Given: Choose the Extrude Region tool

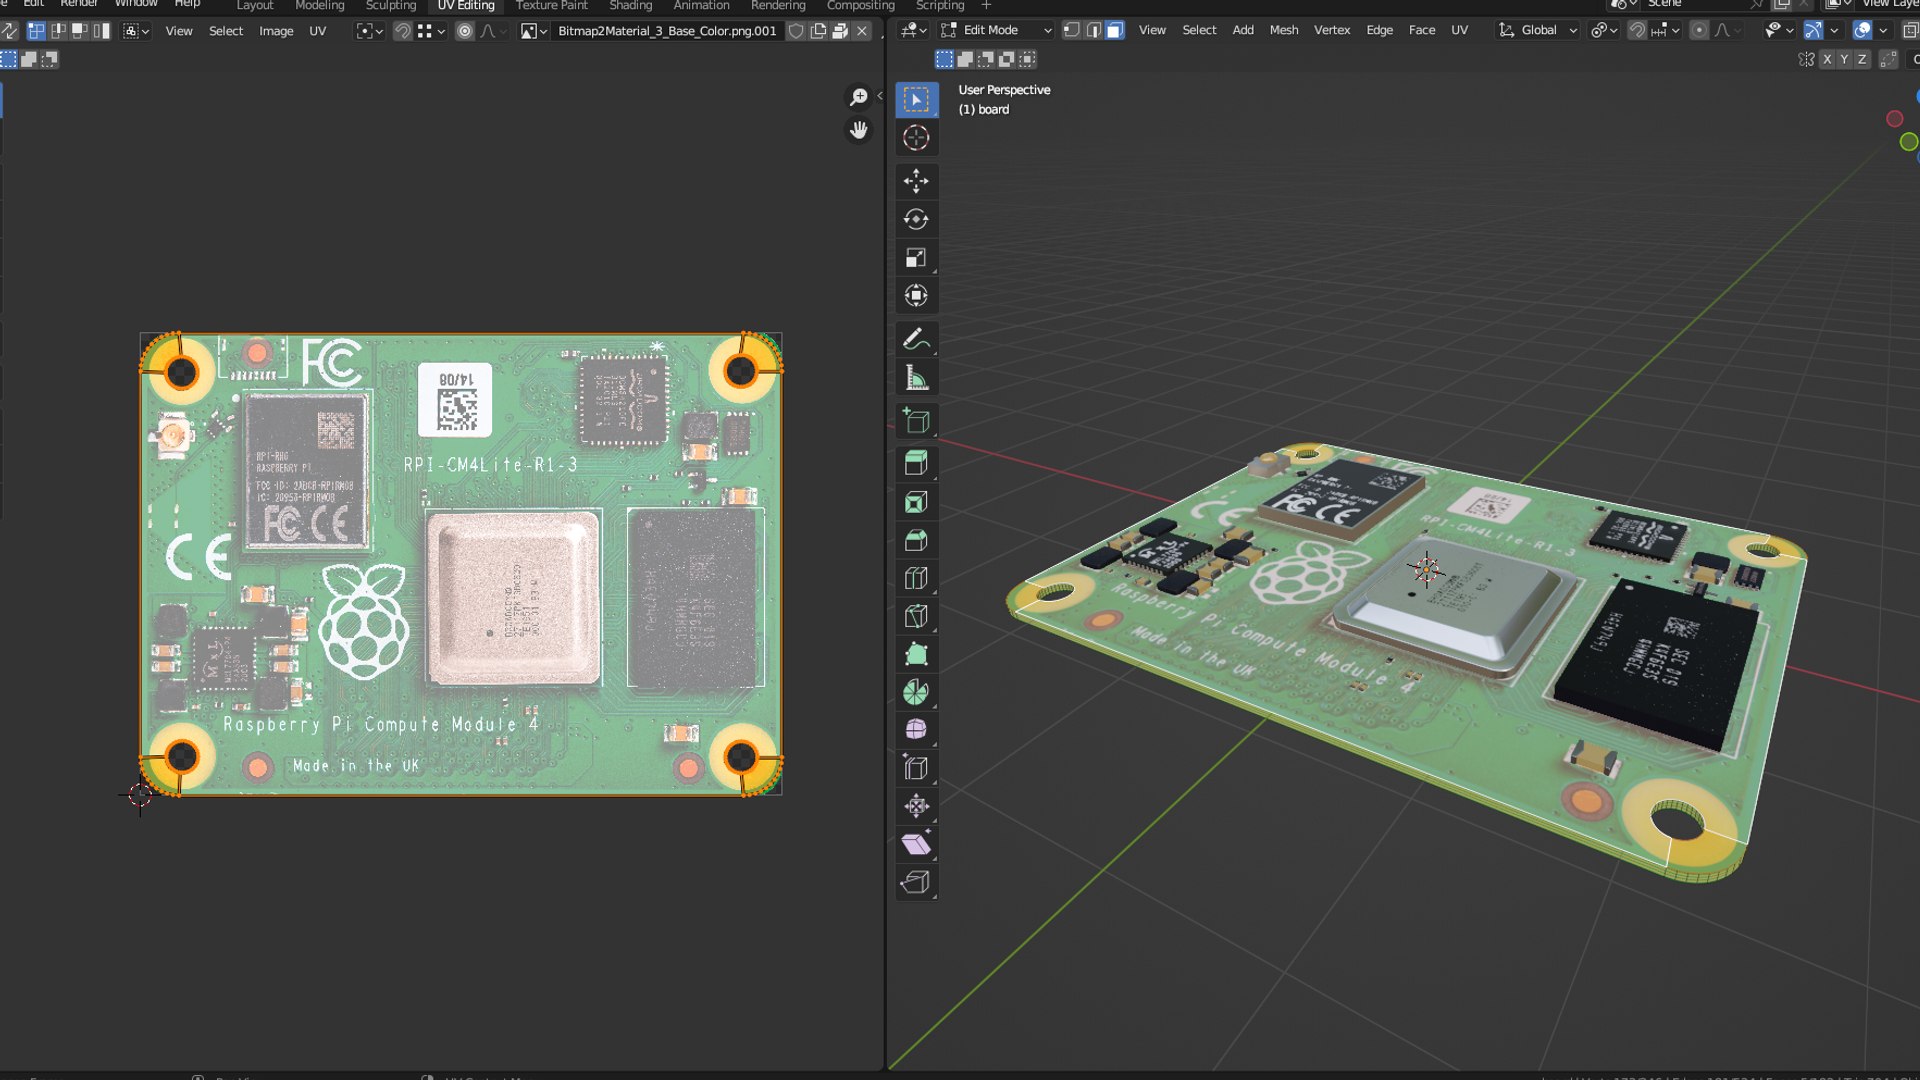Looking at the screenshot, I should pos(916,463).
